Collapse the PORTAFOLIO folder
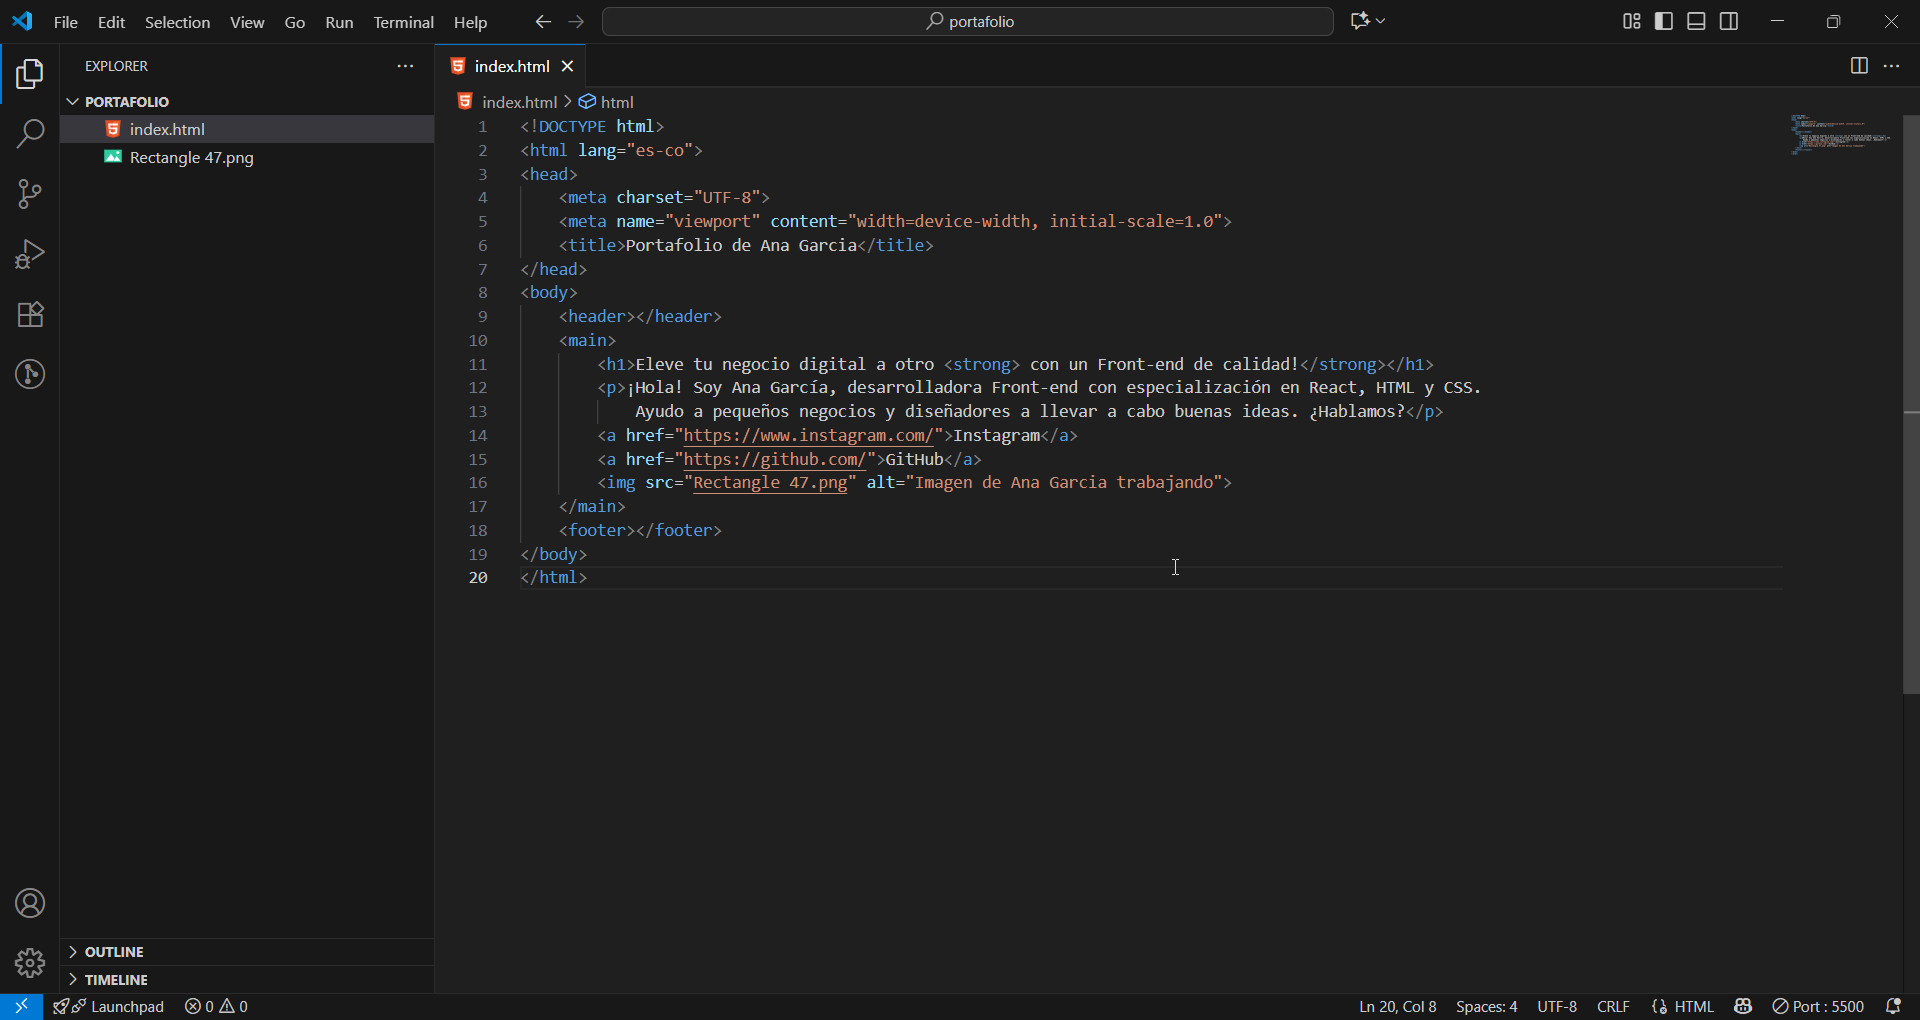The height and width of the screenshot is (1020, 1920). click(126, 102)
